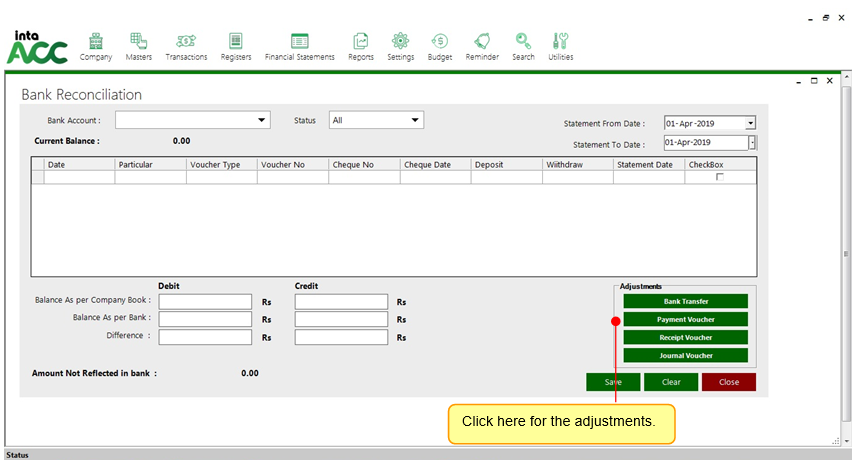The height and width of the screenshot is (469, 852).
Task: Click the Debit Balance As per Bank field
Action: [x=205, y=319]
